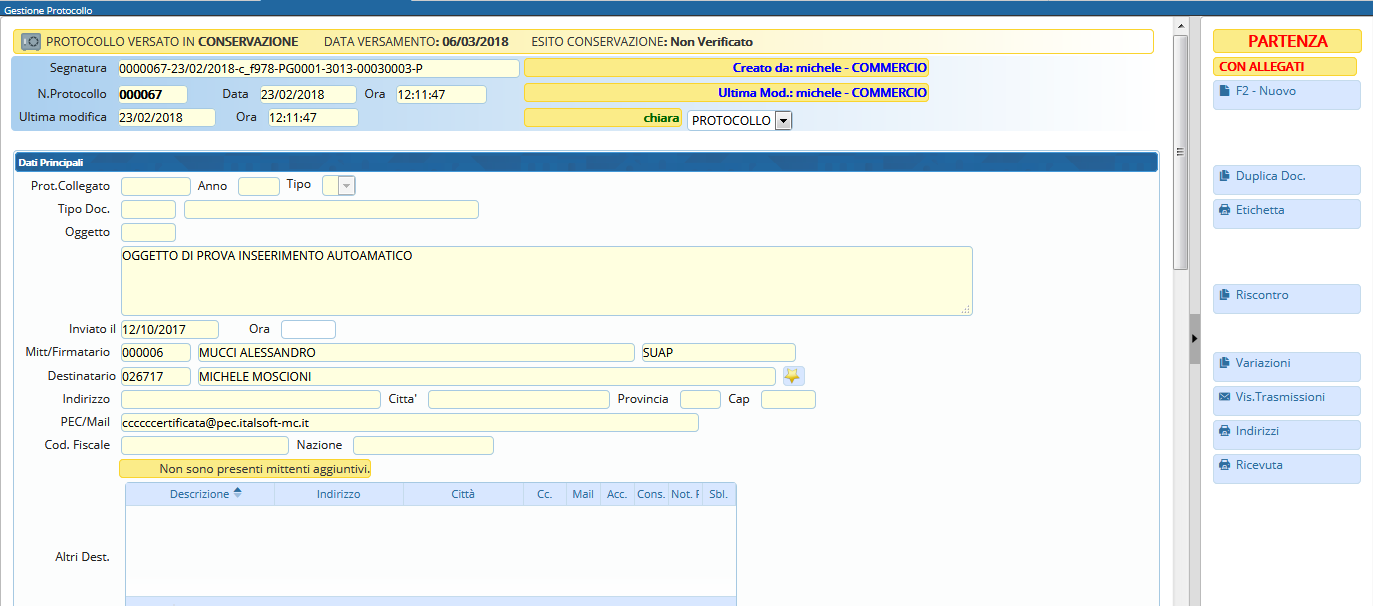Print addresses with Indirizzi button
This screenshot has width=1373, height=606.
1286,434
